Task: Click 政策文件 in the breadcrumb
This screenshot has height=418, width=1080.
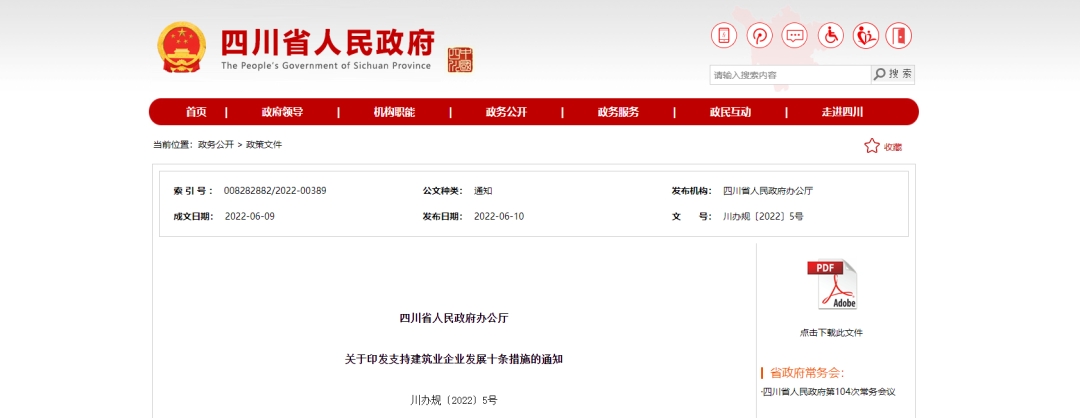Action: click(x=264, y=145)
